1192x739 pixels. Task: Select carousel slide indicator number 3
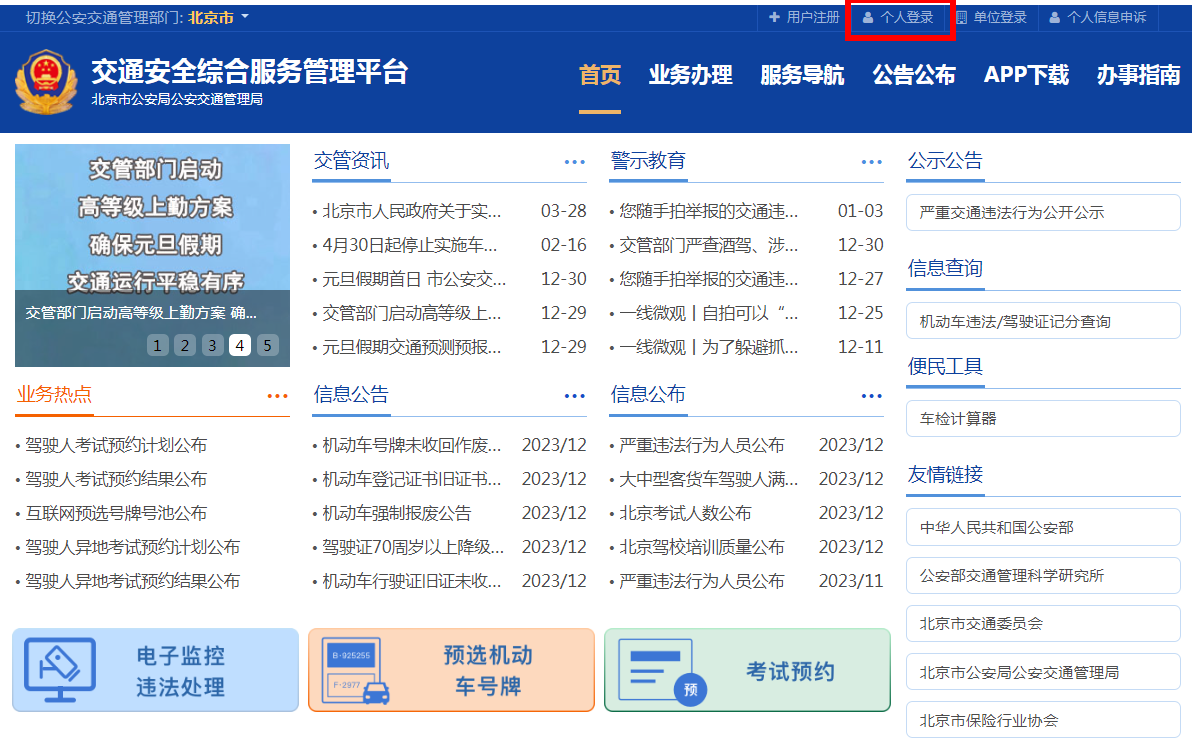click(x=212, y=345)
